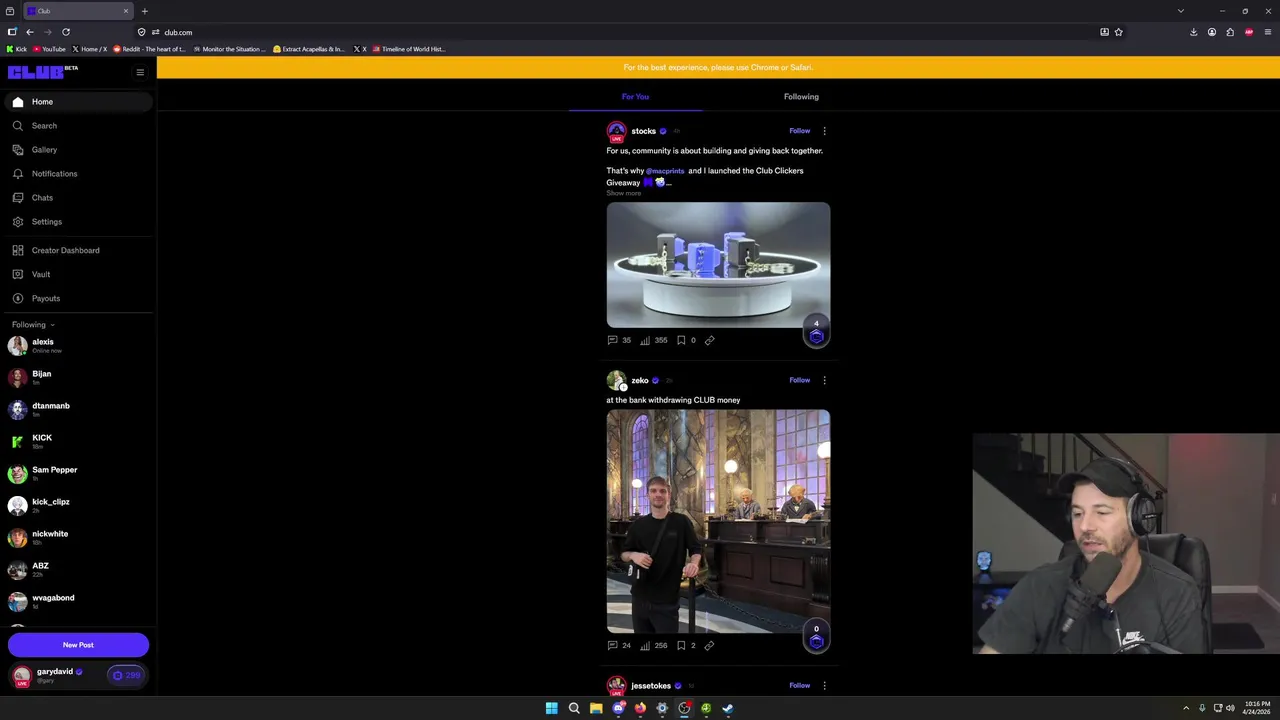
Task: Collapse the Following list in the sidebar
Action: pyautogui.click(x=33, y=325)
